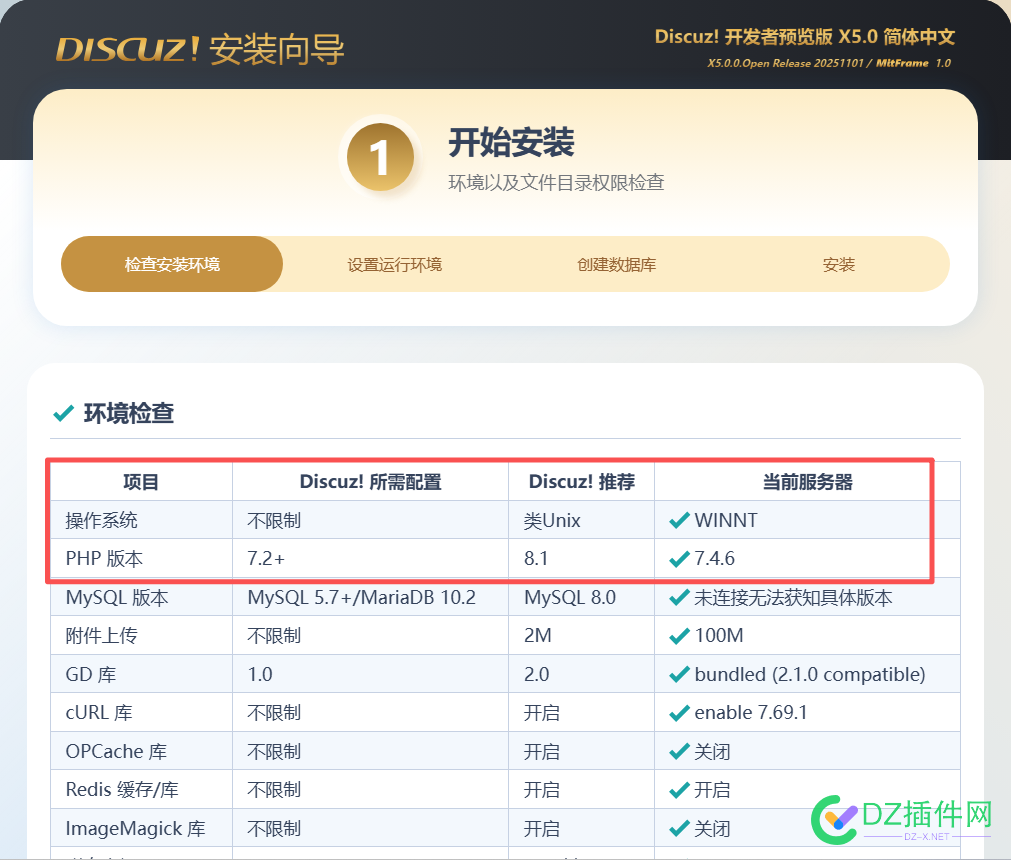The width and height of the screenshot is (1011, 860).
Task: Click the 安装向导 title text
Action: tap(277, 49)
